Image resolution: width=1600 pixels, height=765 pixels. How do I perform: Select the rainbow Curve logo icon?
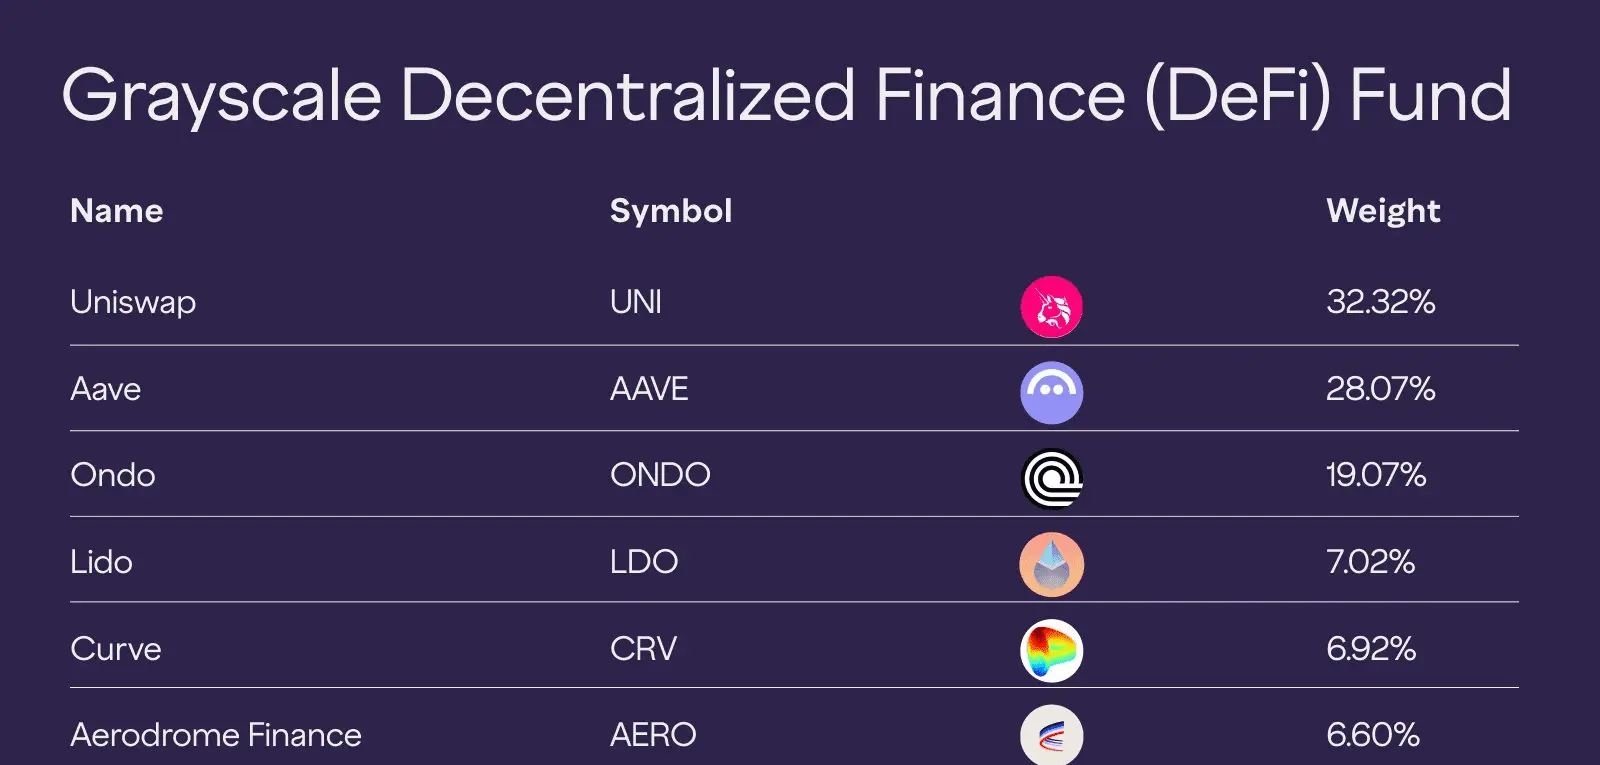coord(1051,650)
